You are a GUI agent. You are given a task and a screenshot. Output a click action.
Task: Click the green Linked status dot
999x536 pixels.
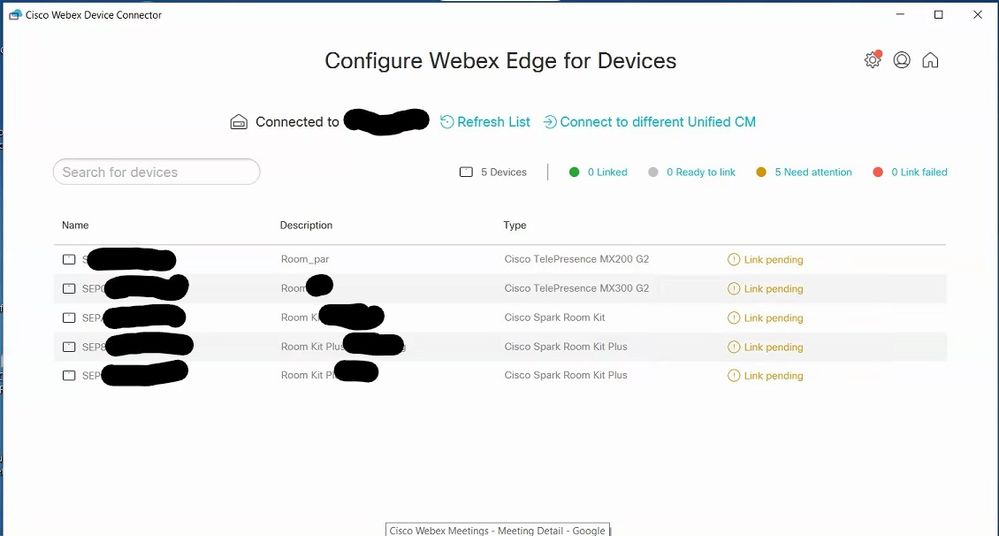574,172
